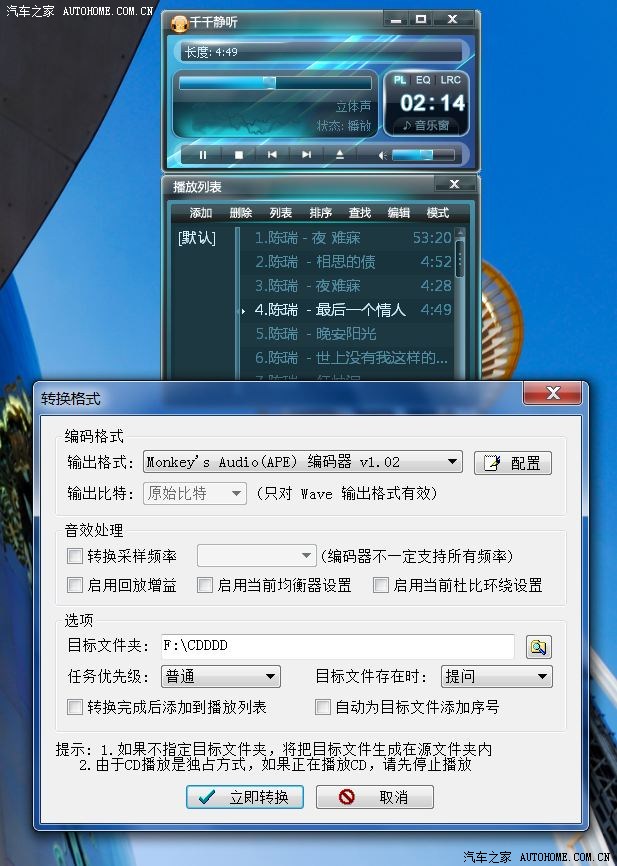Open the 排序 sort menu
Image resolution: width=617 pixels, height=866 pixels.
320,213
